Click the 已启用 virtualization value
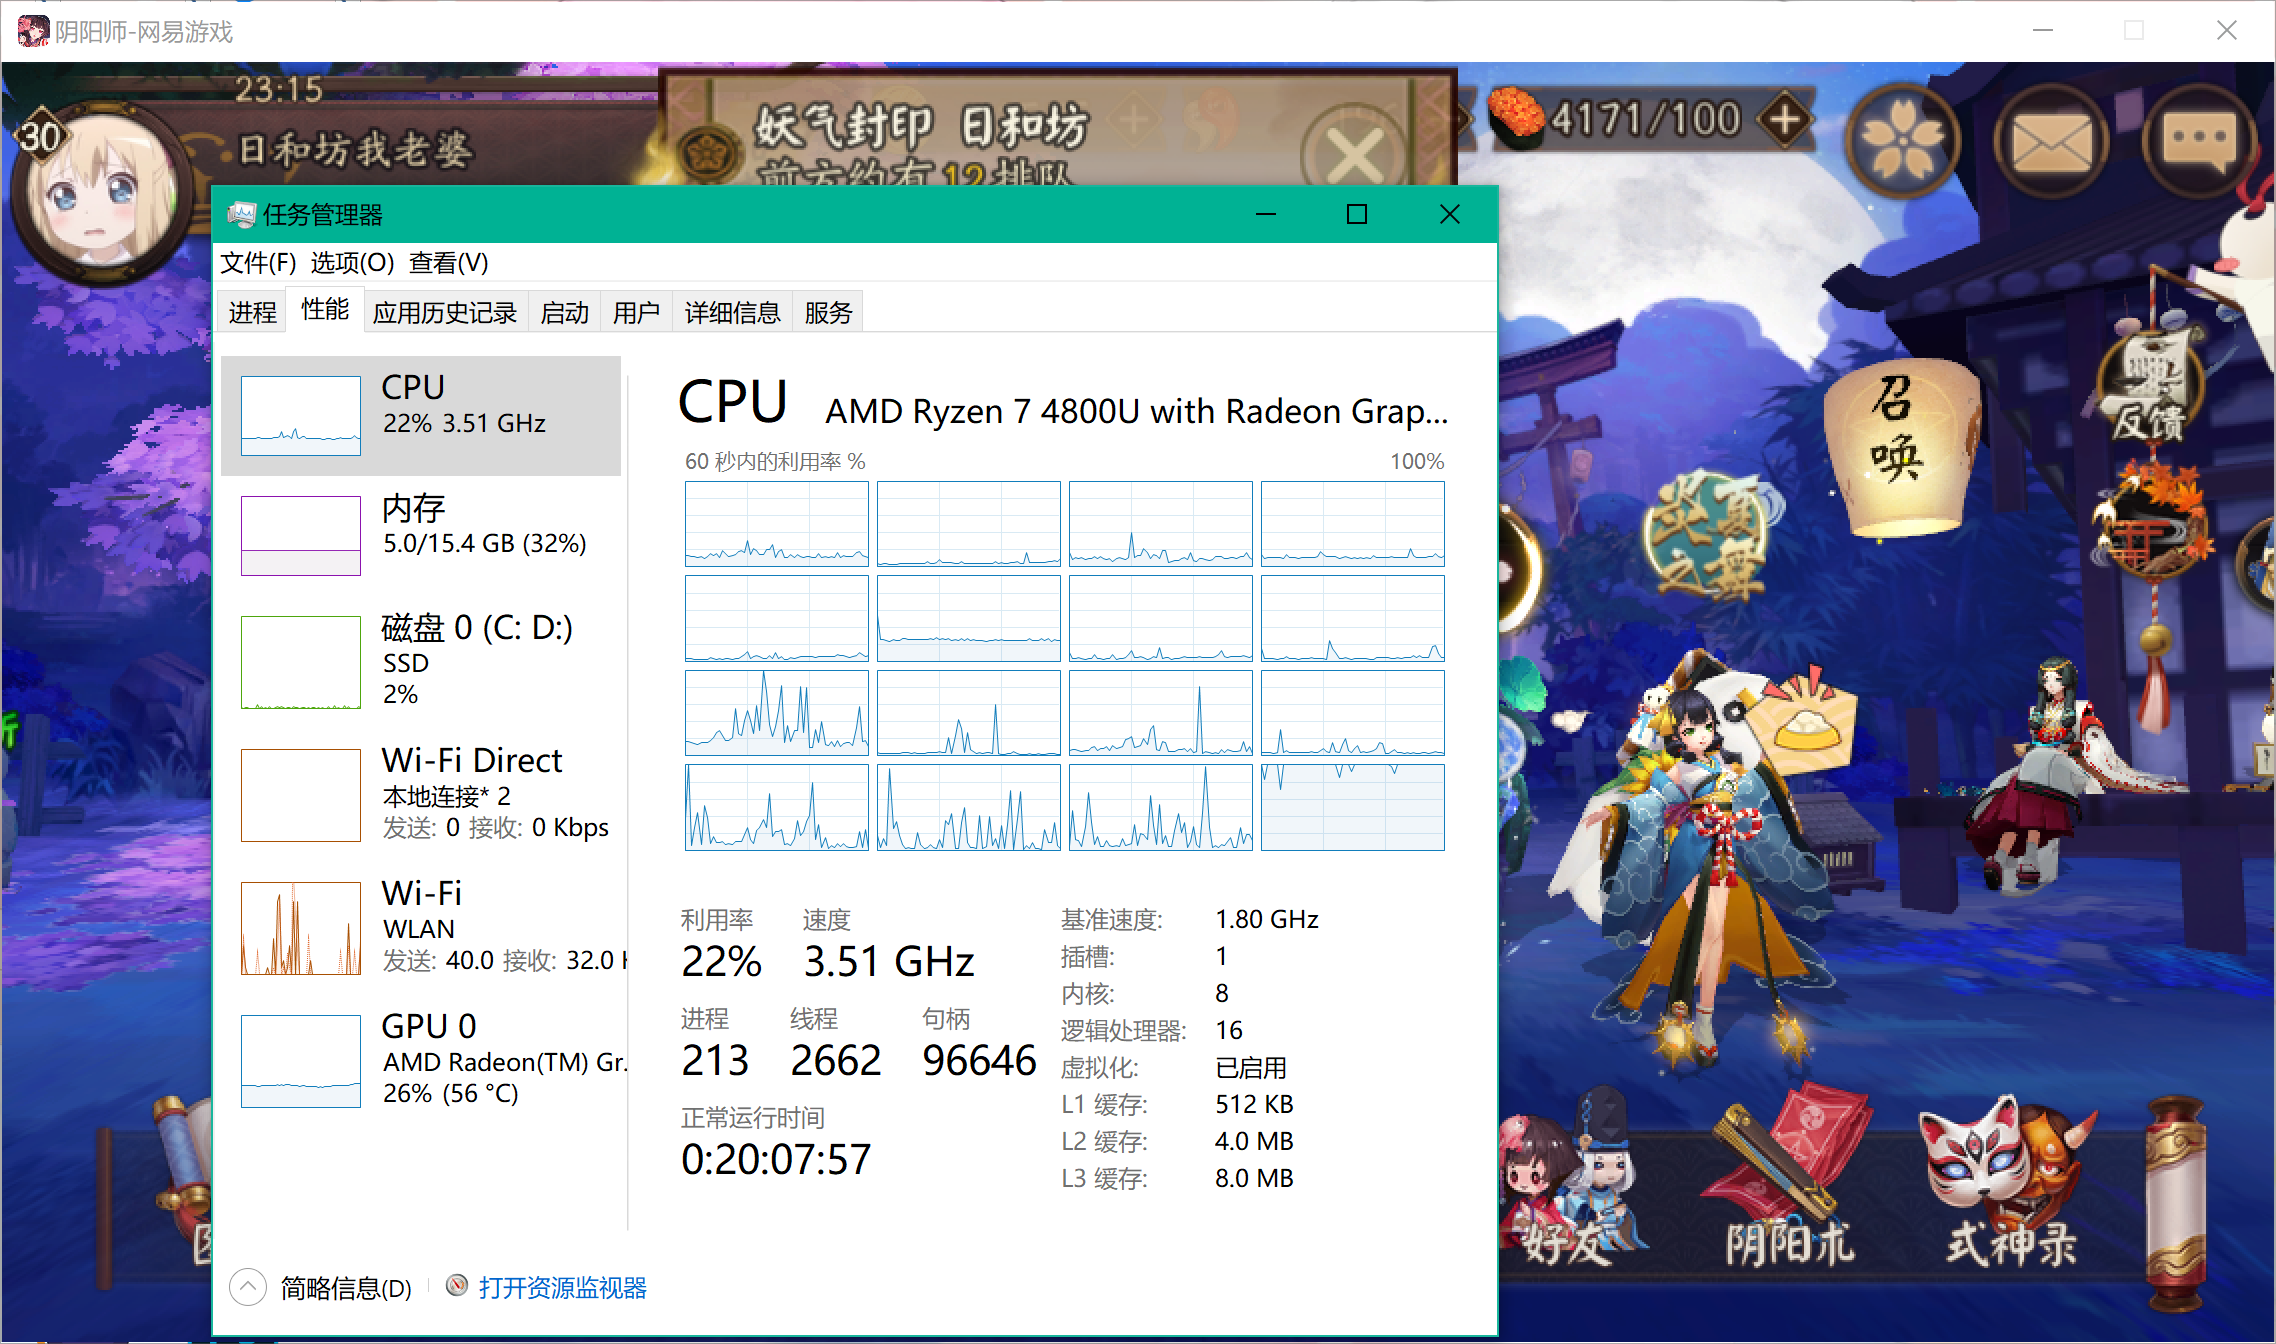This screenshot has width=2276, height=1344. pyautogui.click(x=1250, y=1067)
